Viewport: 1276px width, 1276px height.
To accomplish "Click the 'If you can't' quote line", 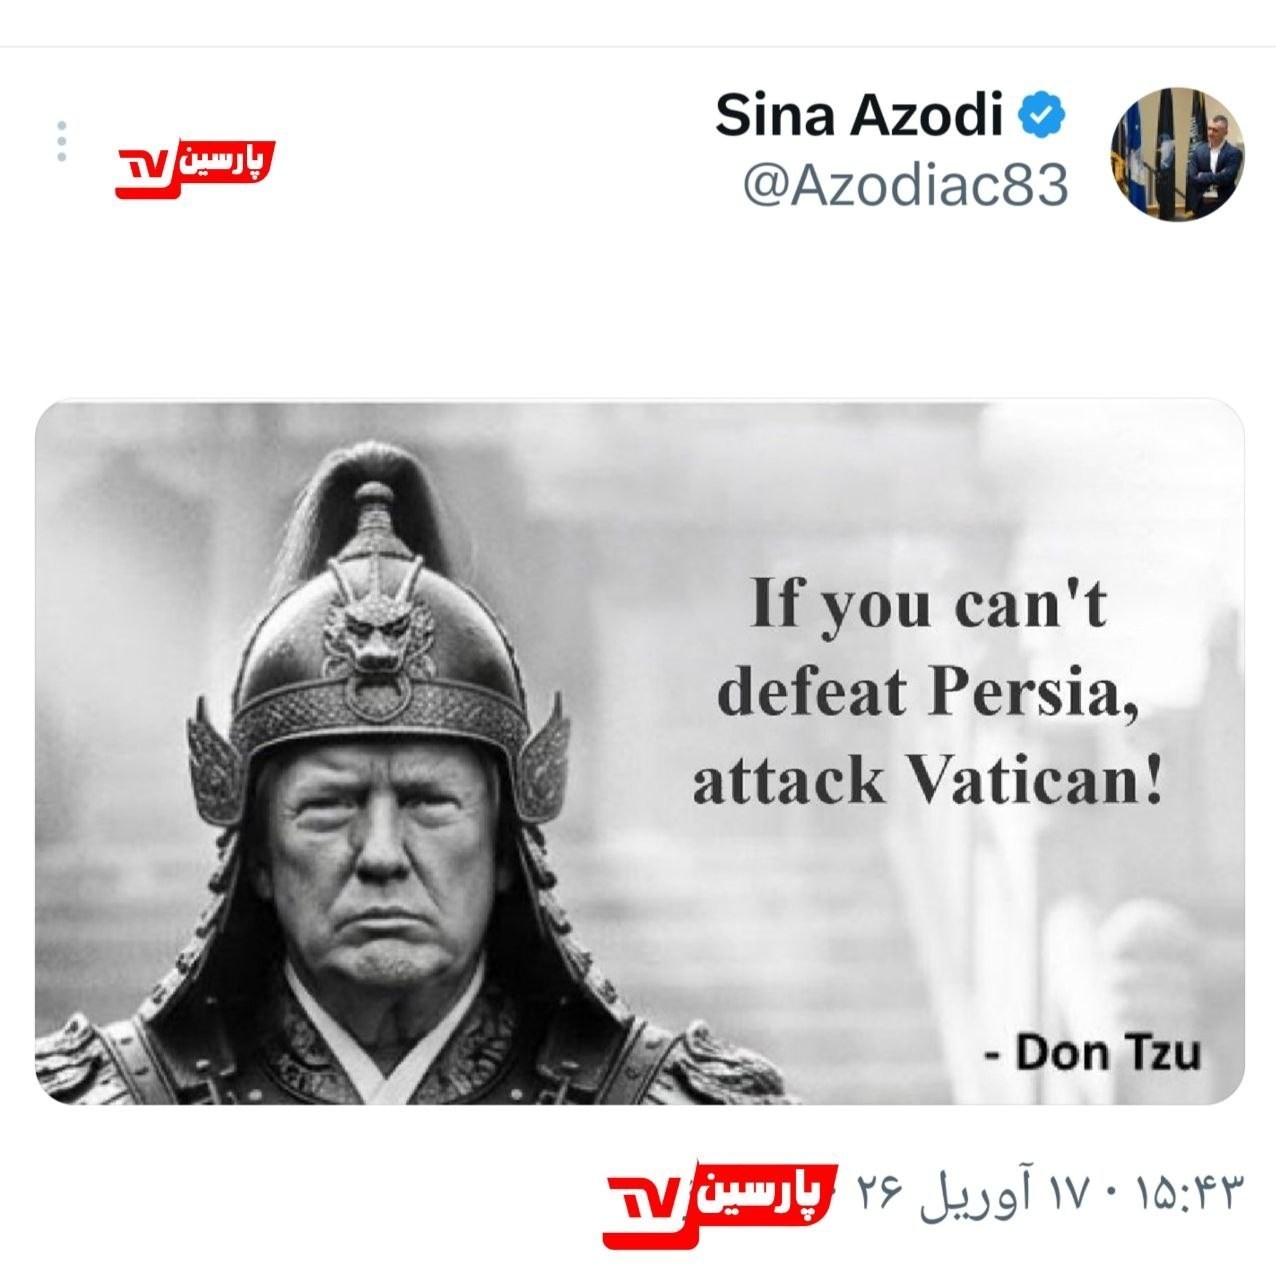I will click(x=929, y=603).
